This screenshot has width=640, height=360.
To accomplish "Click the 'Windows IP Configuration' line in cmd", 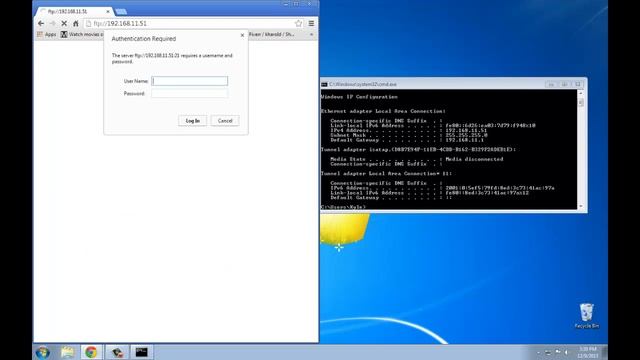I will 359,97.
